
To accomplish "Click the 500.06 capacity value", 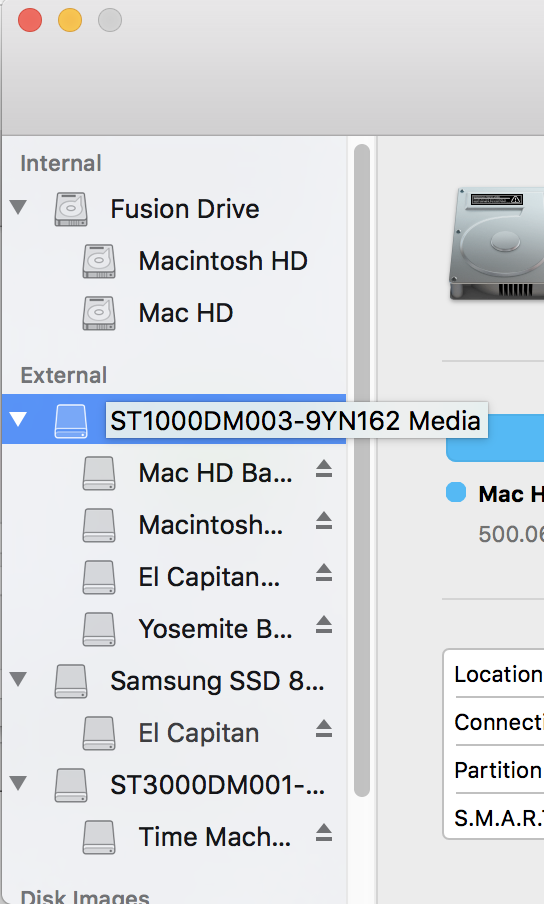I will pos(511,534).
